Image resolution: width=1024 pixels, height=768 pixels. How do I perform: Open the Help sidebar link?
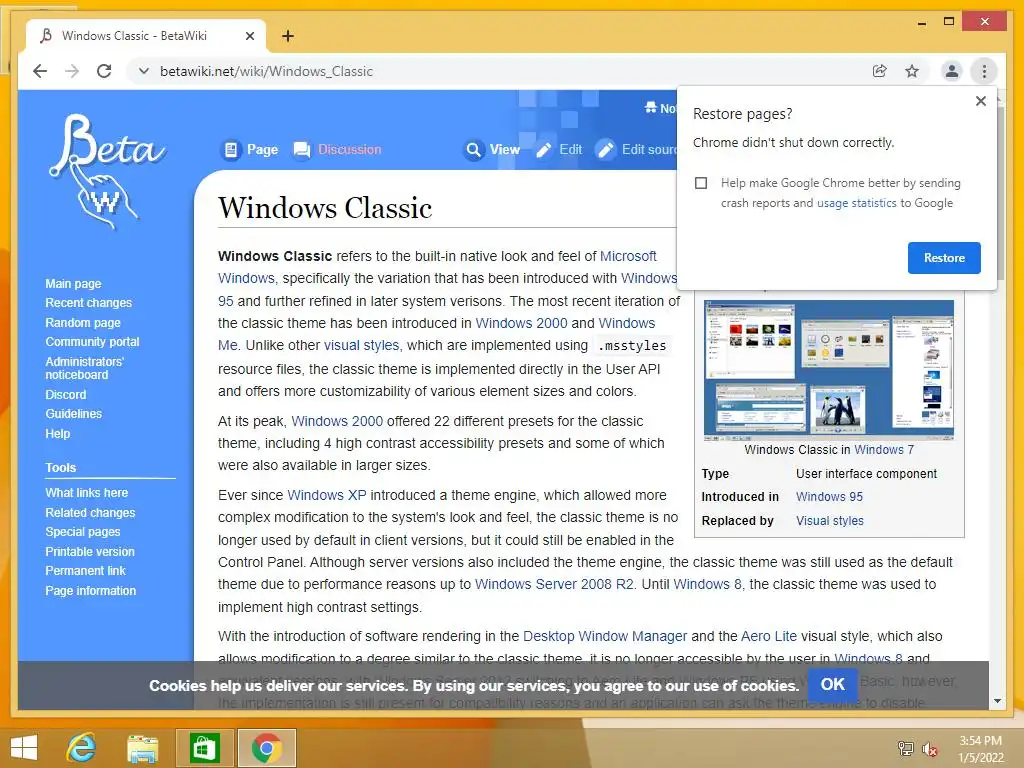click(x=57, y=434)
